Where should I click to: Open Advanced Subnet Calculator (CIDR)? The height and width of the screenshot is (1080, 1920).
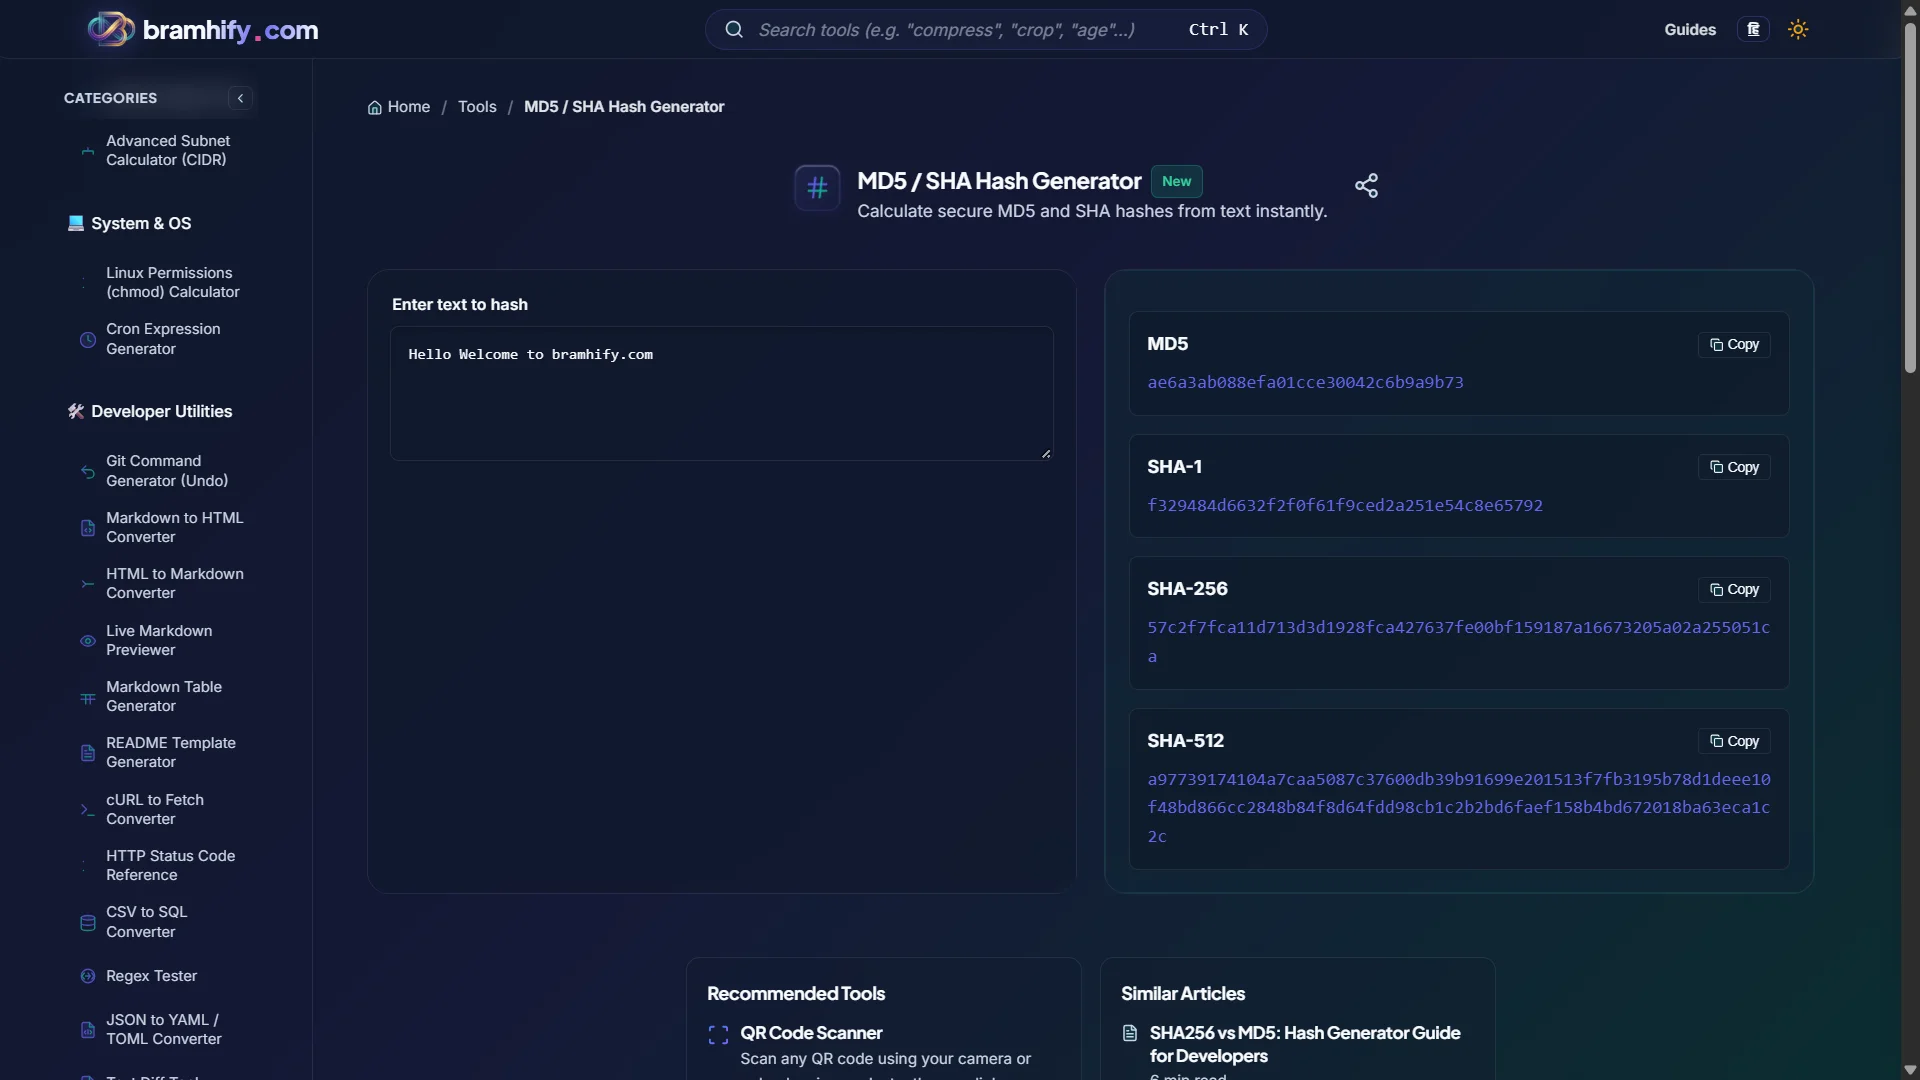168,151
